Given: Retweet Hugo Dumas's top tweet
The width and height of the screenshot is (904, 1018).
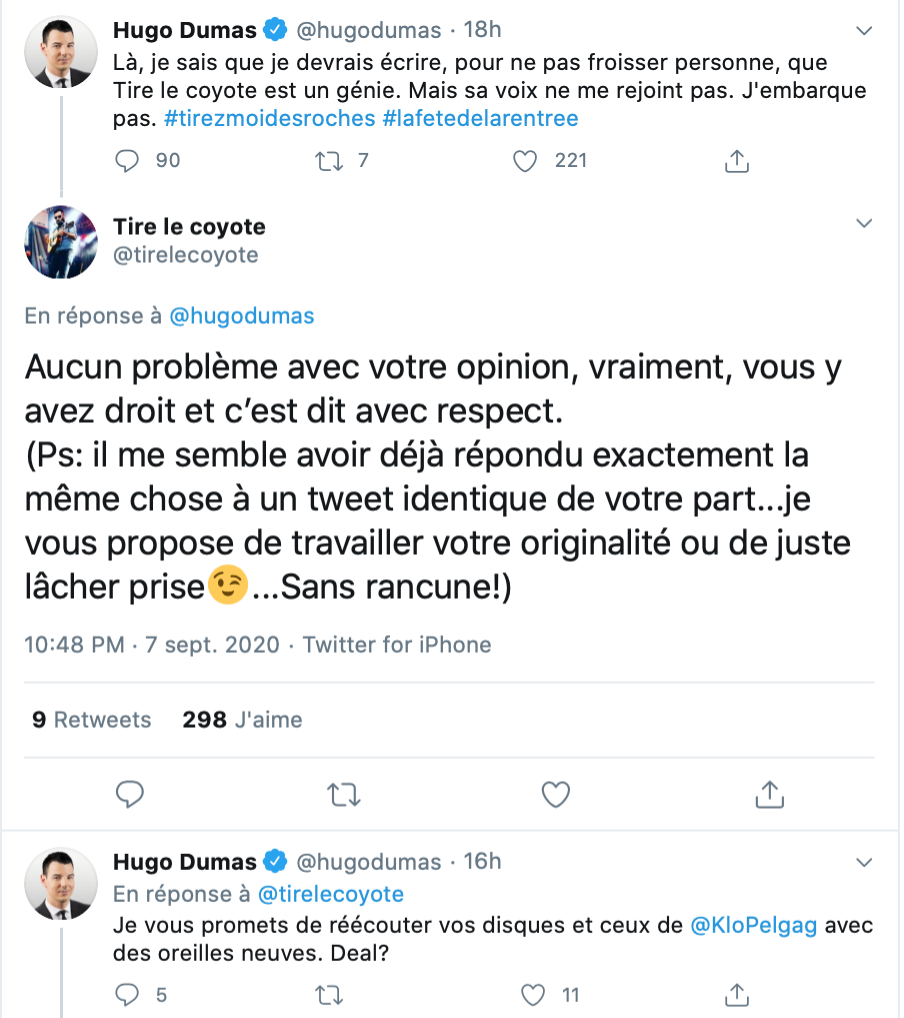Looking at the screenshot, I should tap(328, 160).
